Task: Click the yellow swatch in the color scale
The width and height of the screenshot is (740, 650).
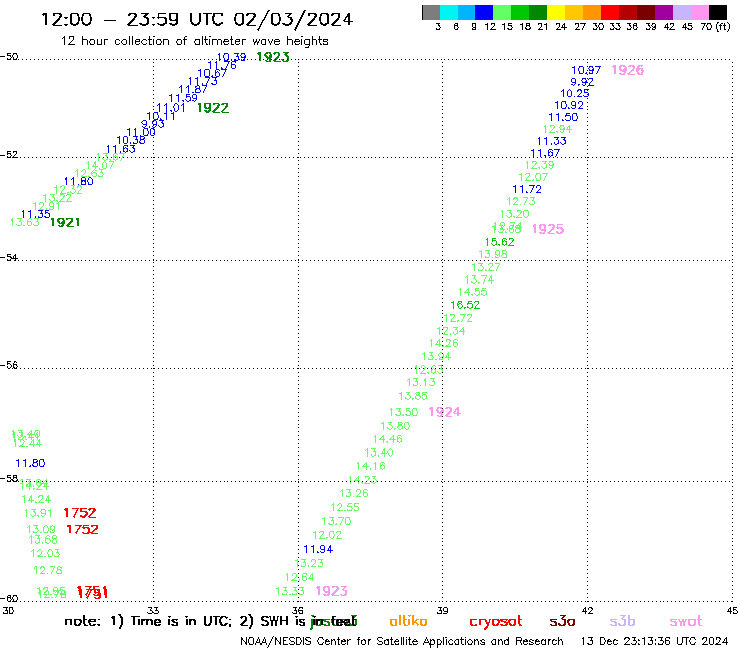Action: tap(555, 12)
